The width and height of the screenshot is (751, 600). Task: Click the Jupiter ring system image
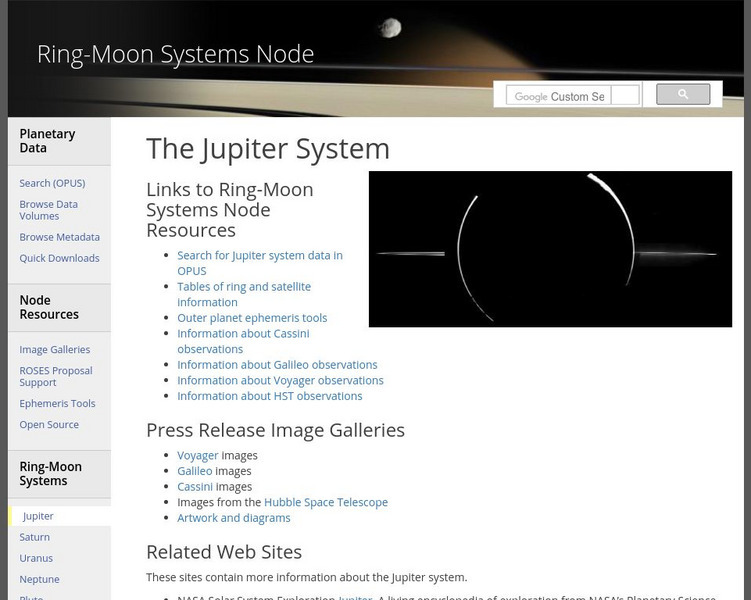(x=550, y=249)
